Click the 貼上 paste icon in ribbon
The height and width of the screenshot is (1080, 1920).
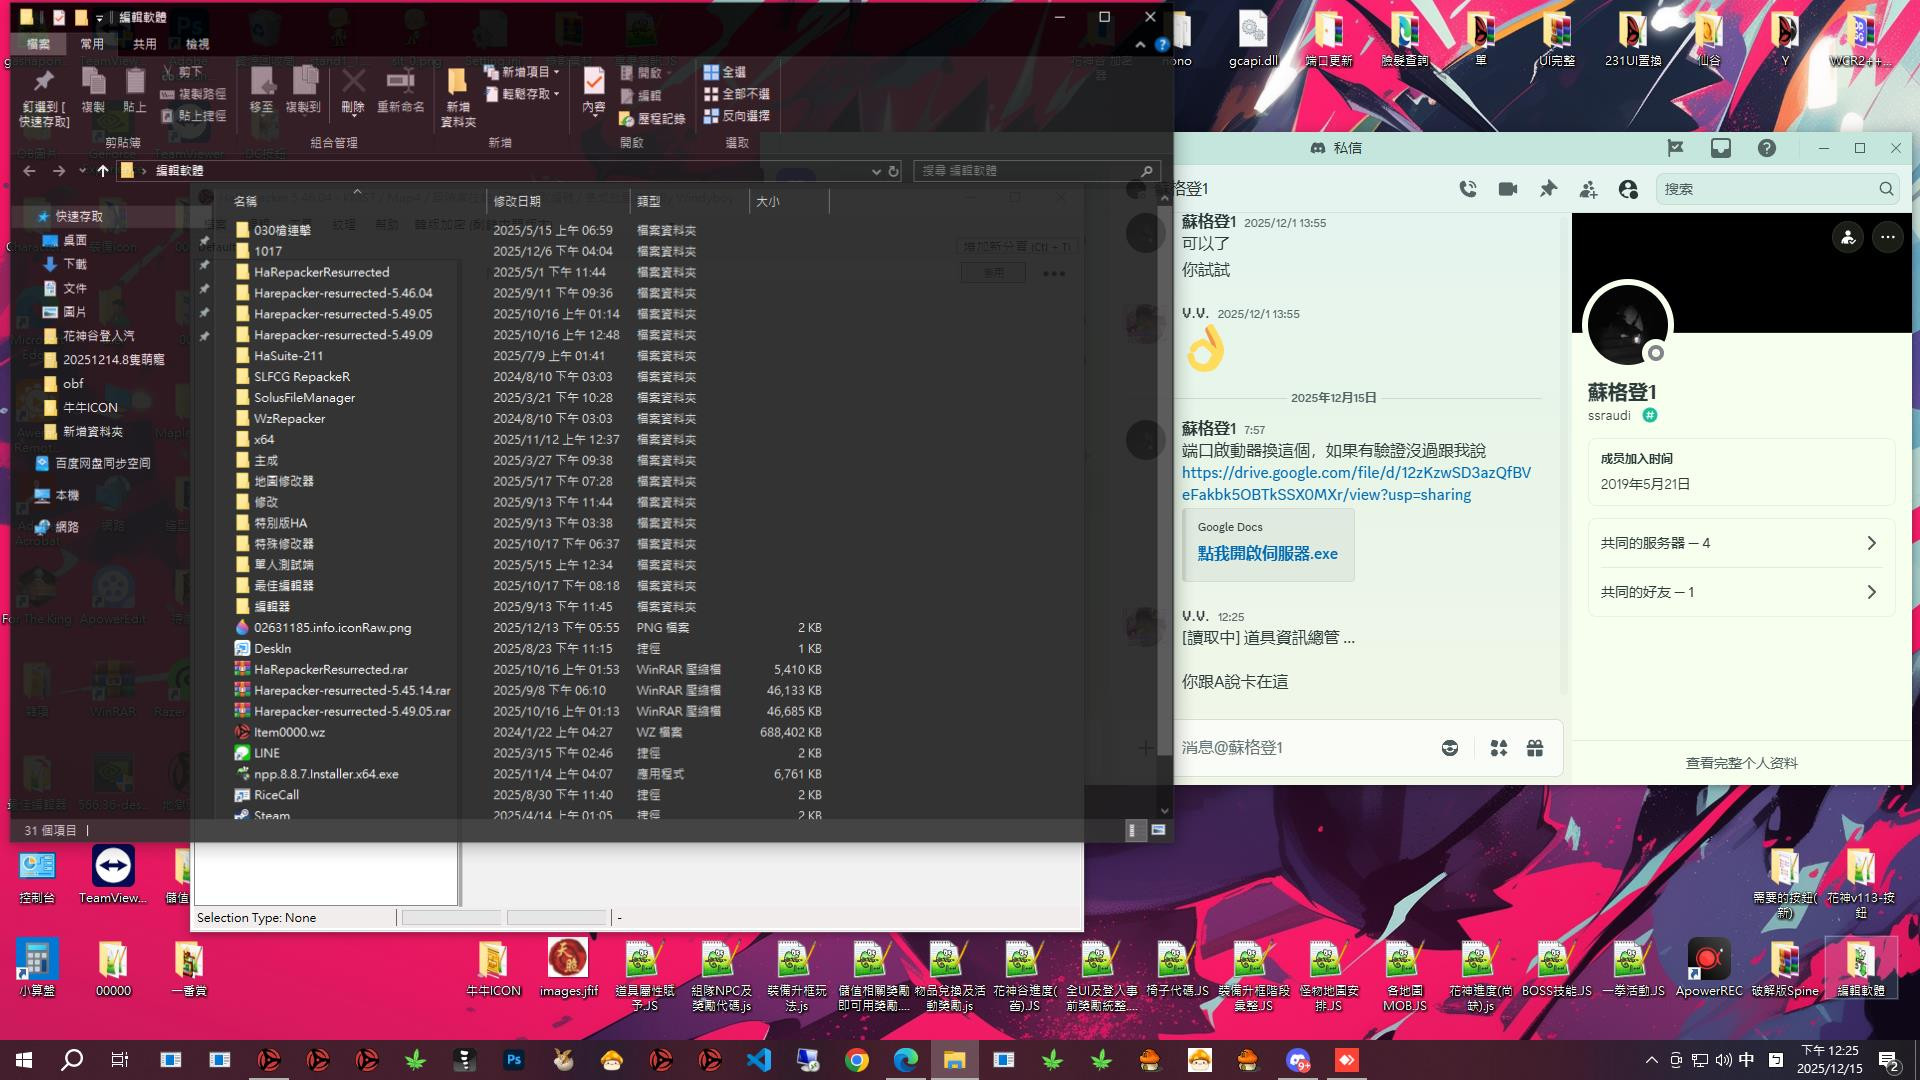135,90
